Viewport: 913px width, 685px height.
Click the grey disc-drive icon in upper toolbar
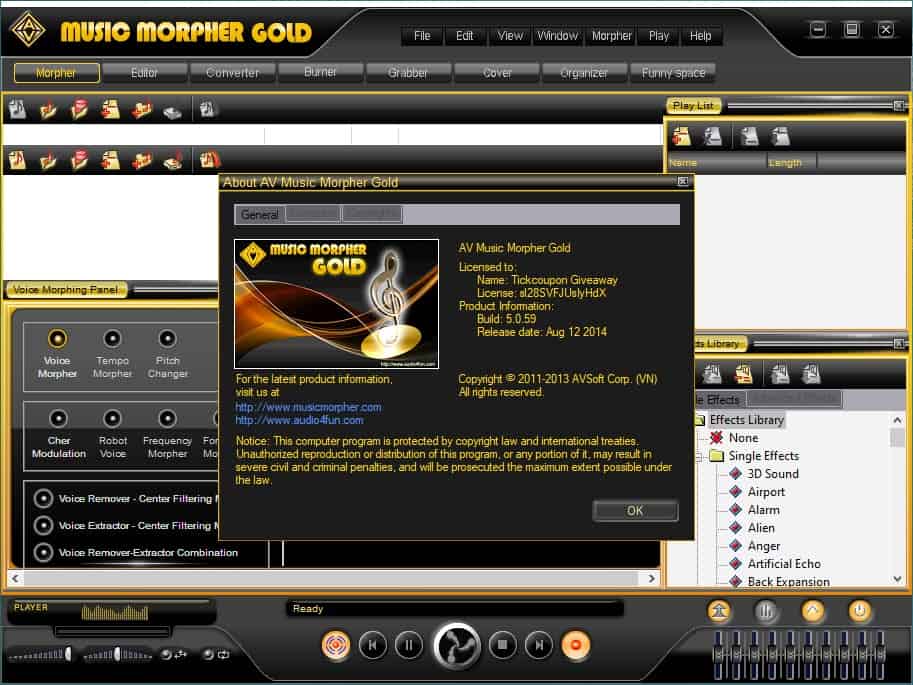(x=172, y=111)
